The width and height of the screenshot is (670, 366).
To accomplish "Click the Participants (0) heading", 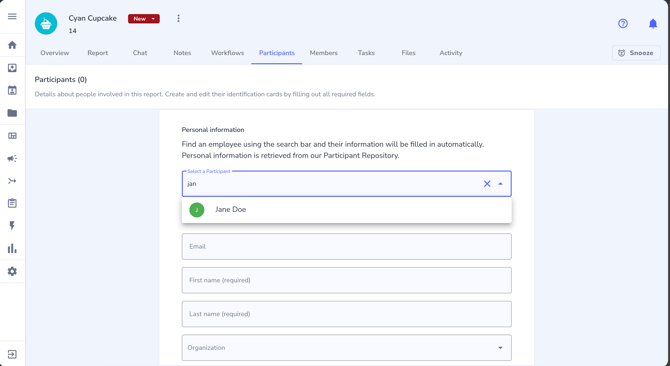I will (x=61, y=79).
